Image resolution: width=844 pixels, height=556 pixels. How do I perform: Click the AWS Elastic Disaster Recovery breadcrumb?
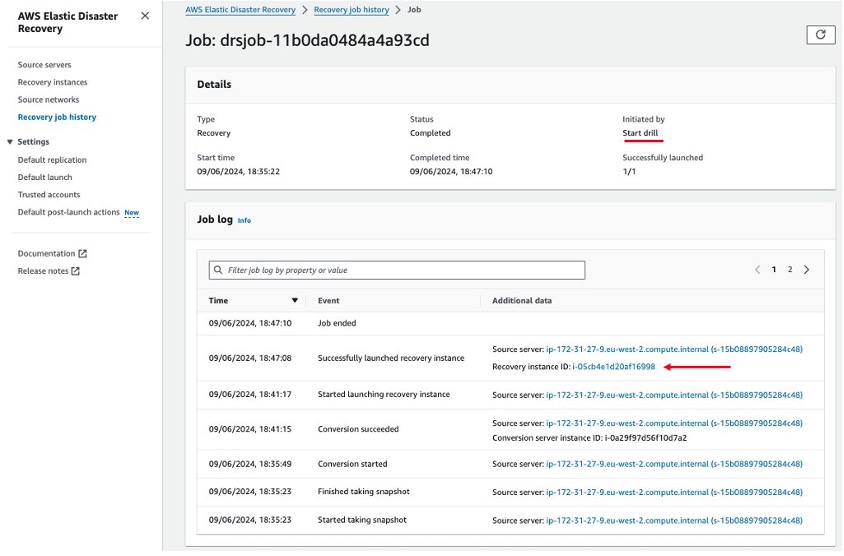(240, 10)
